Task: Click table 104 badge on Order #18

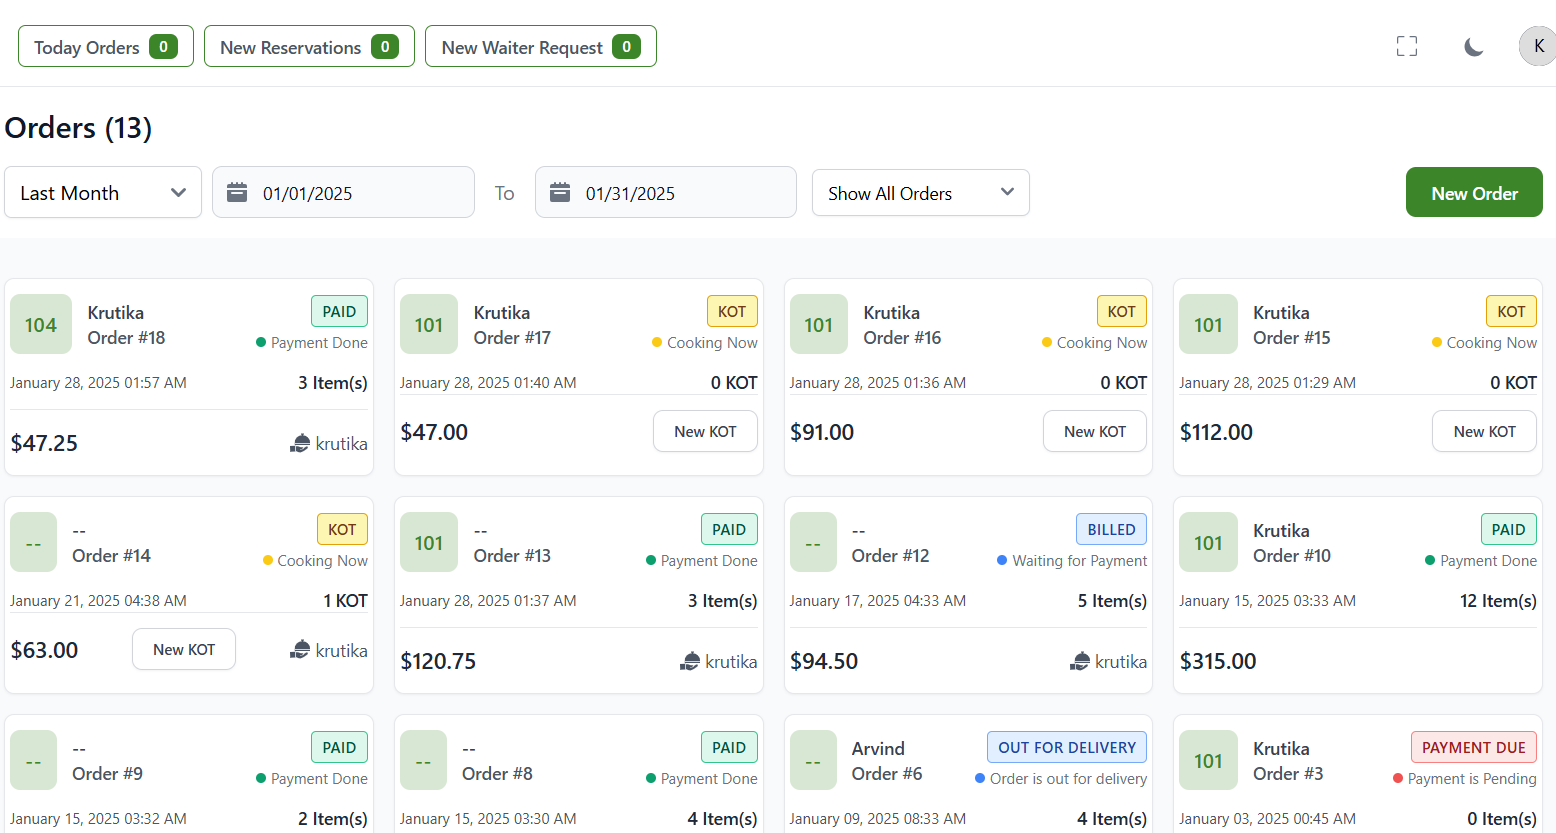Action: (x=41, y=324)
